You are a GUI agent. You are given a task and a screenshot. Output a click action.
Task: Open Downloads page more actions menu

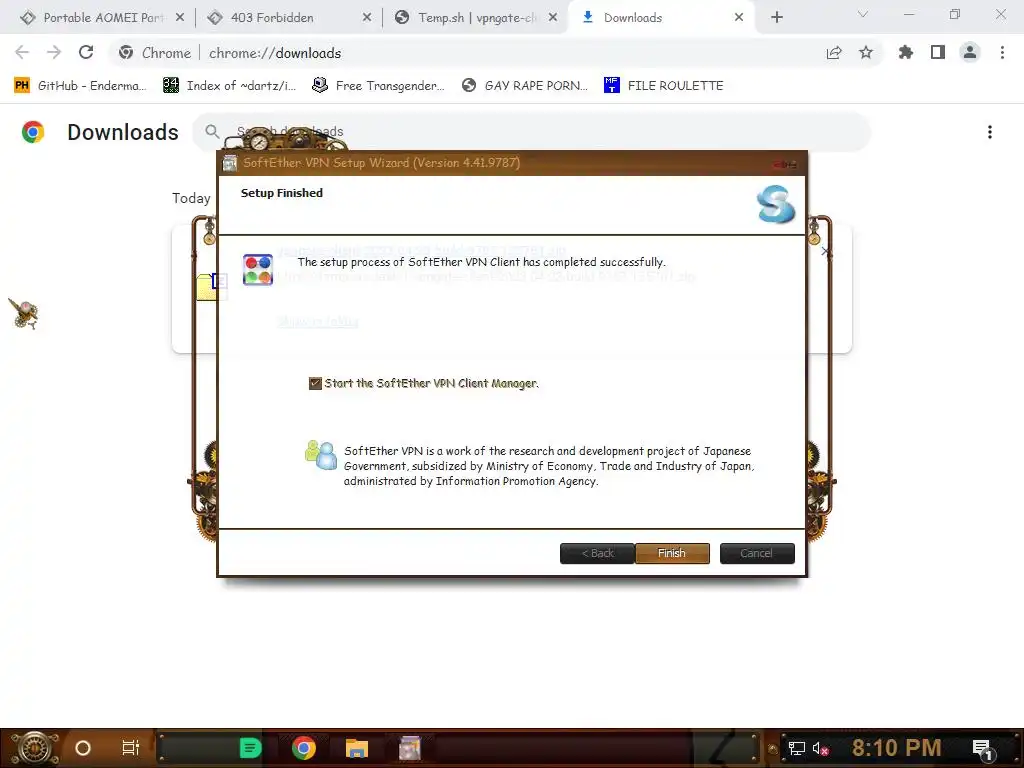pyautogui.click(x=990, y=133)
